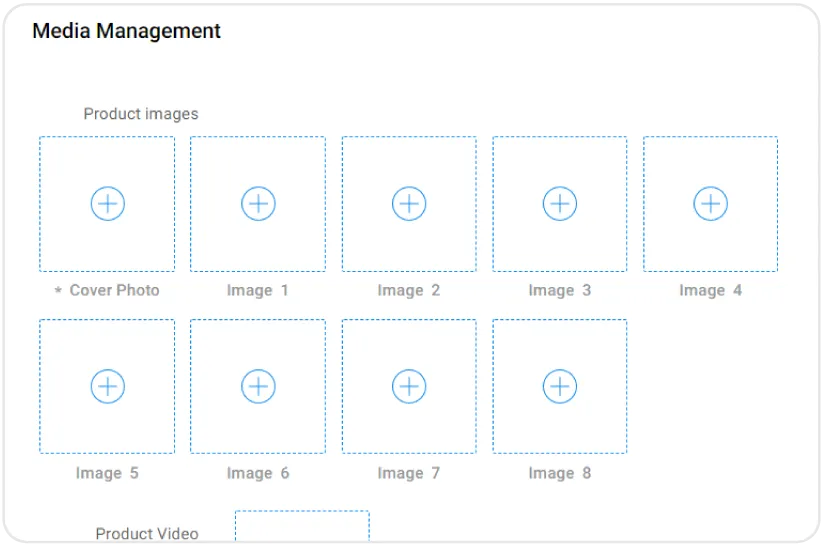Click the "Image 3" label
Screen dimensions: 822x545
point(560,291)
